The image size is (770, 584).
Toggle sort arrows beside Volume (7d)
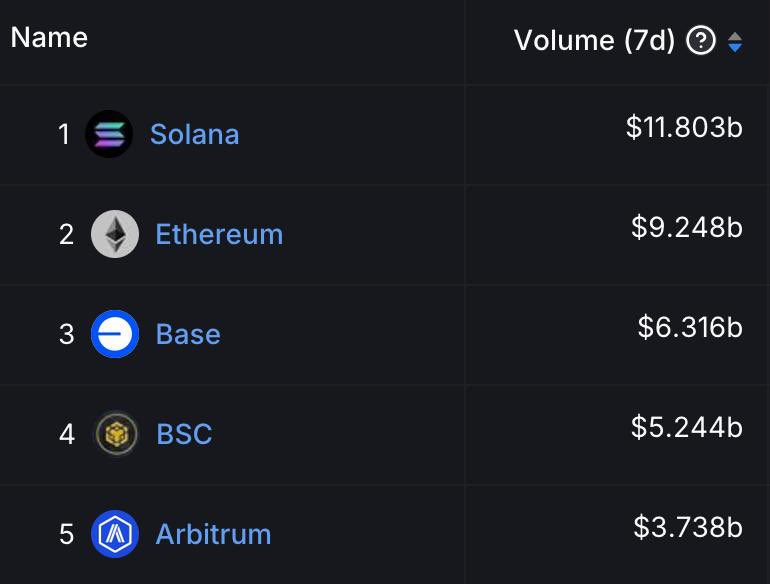pyautogui.click(x=735, y=42)
